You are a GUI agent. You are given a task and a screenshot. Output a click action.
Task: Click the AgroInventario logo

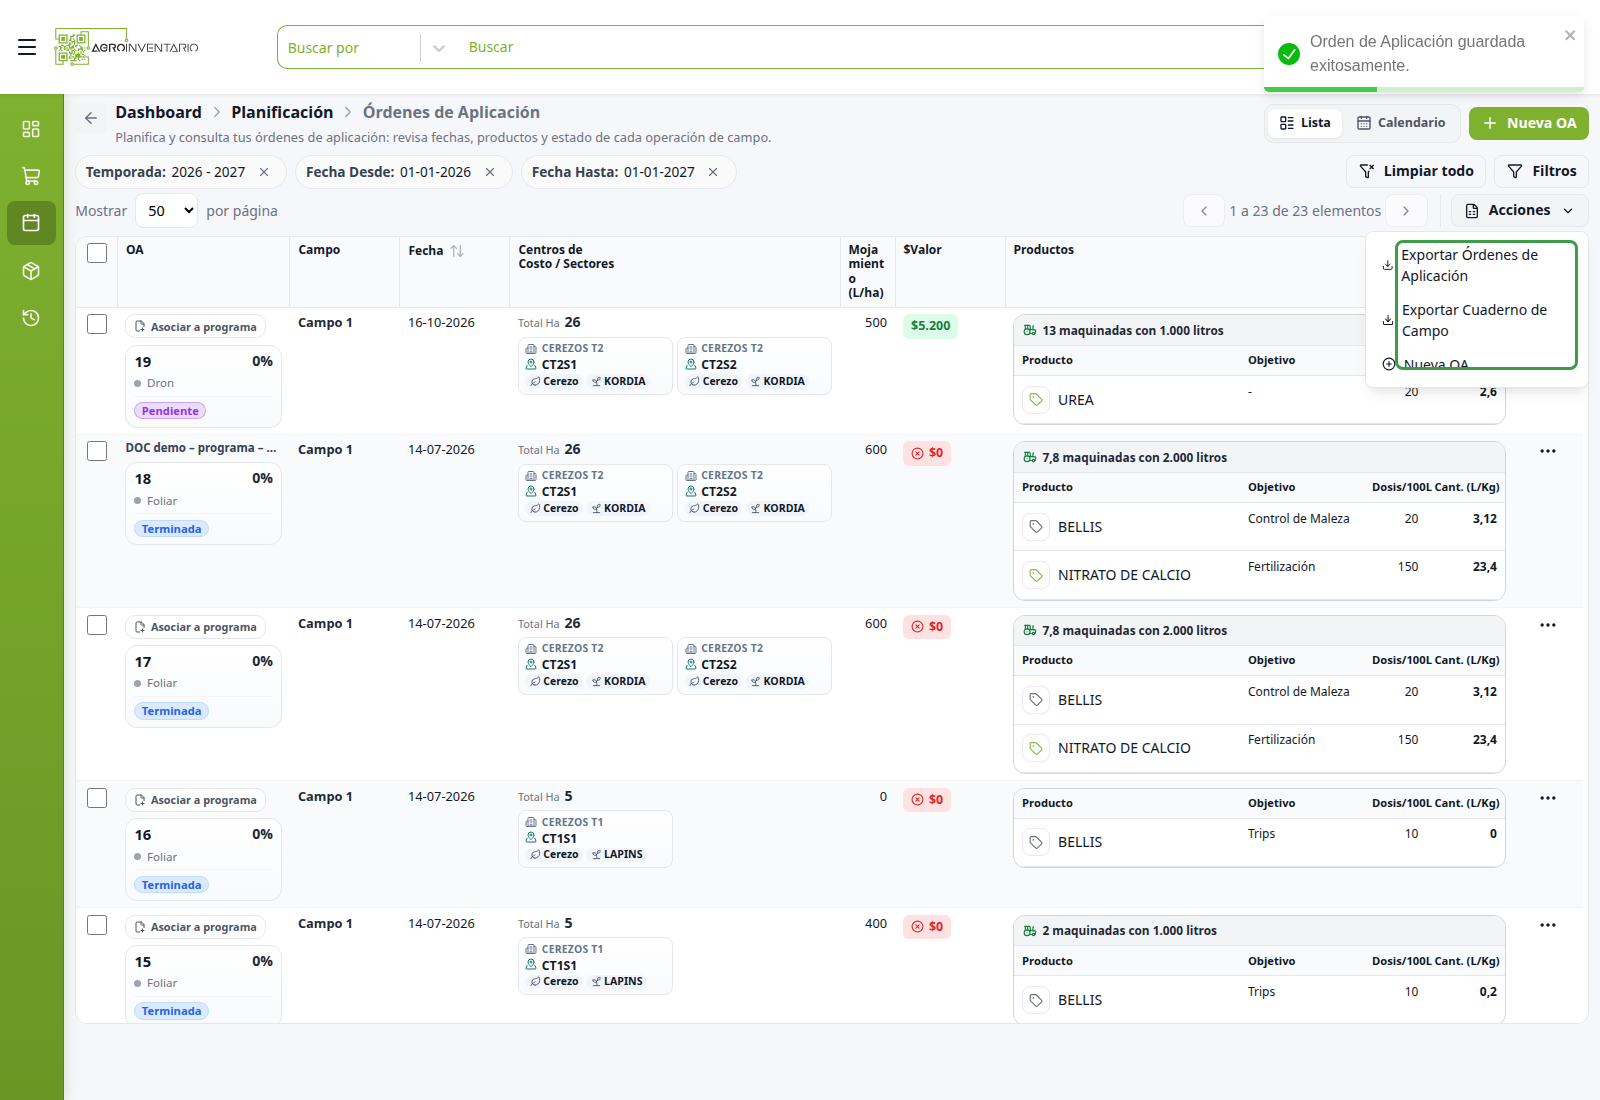[126, 47]
